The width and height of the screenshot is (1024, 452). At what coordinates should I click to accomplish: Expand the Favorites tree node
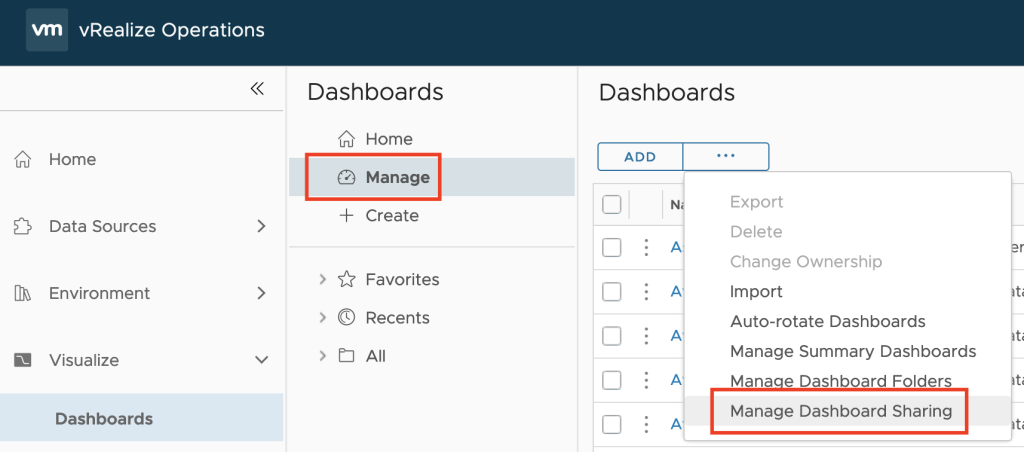pyautogui.click(x=323, y=280)
